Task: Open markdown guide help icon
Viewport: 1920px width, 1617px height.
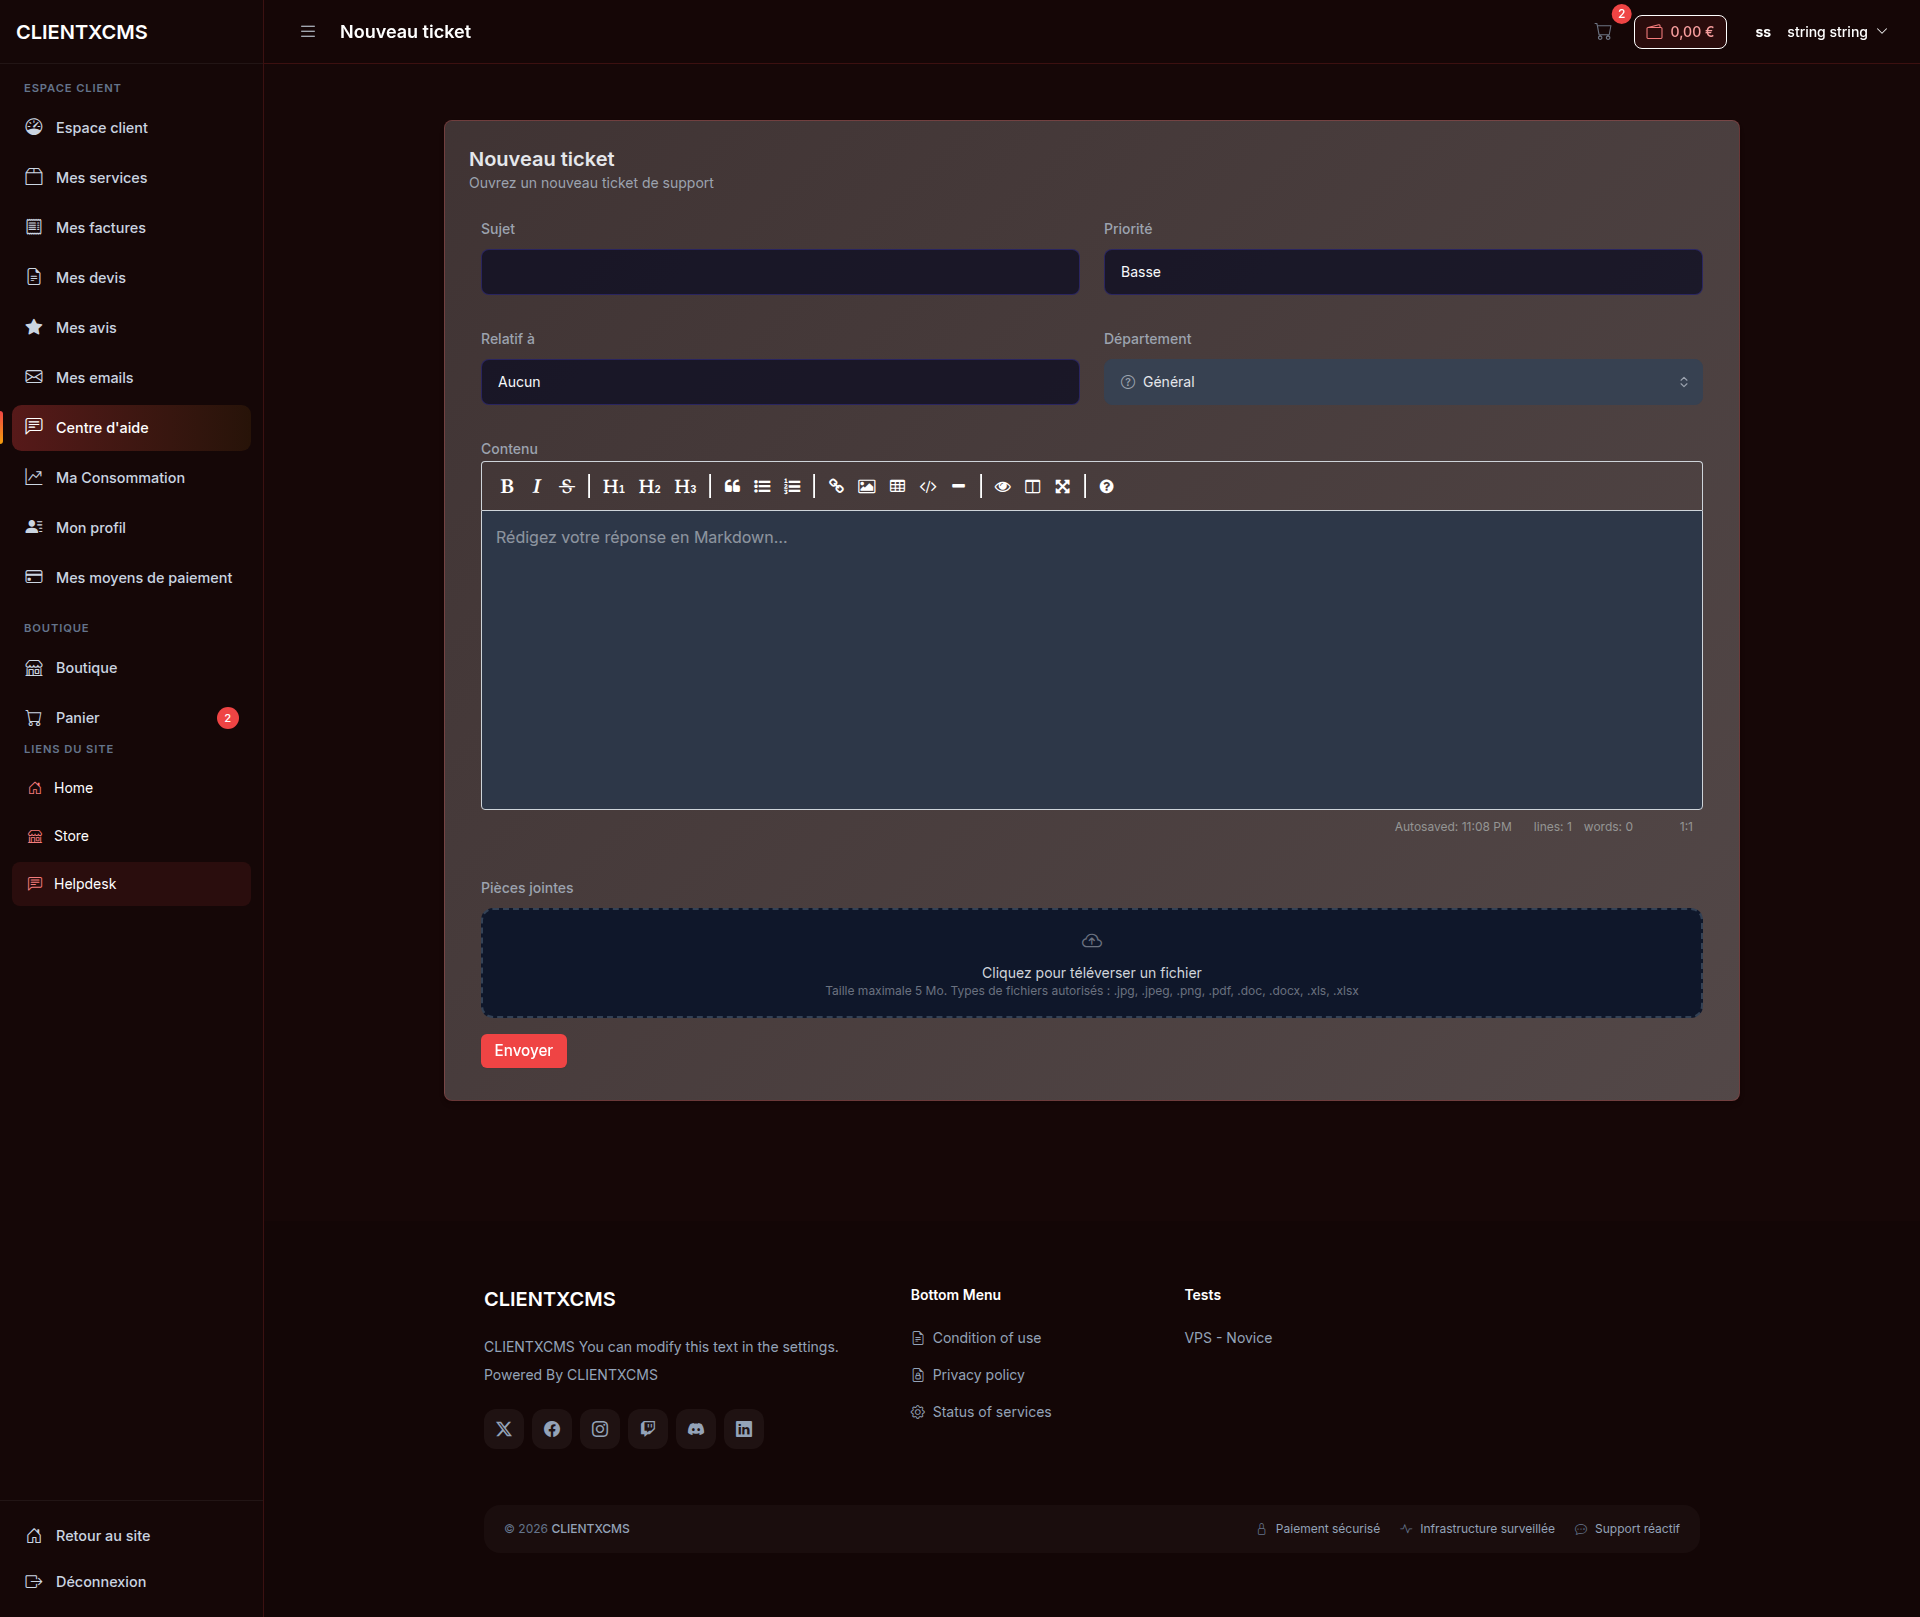Action: 1106,487
